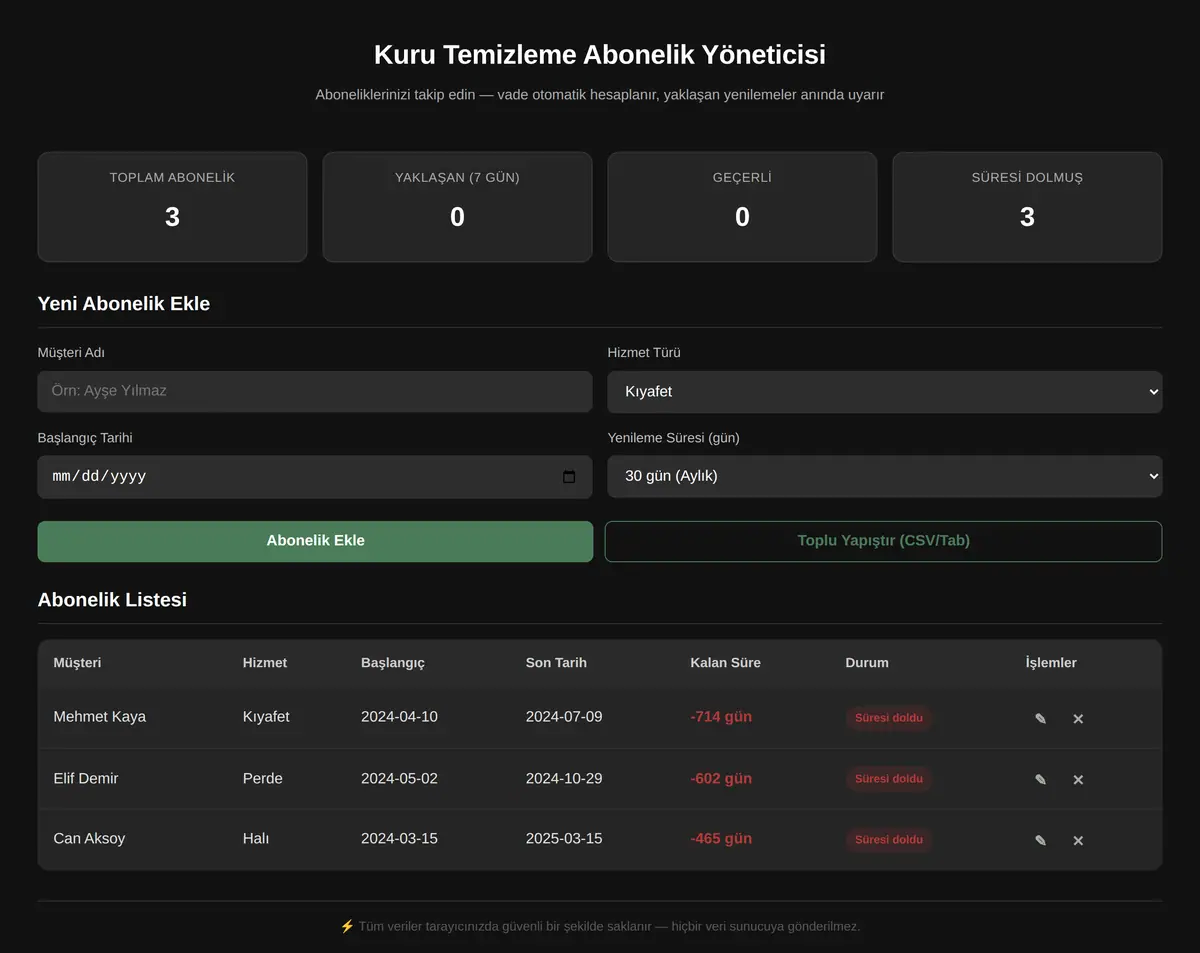
Task: Expand the Yenileme Süresi dropdown
Action: pos(884,476)
